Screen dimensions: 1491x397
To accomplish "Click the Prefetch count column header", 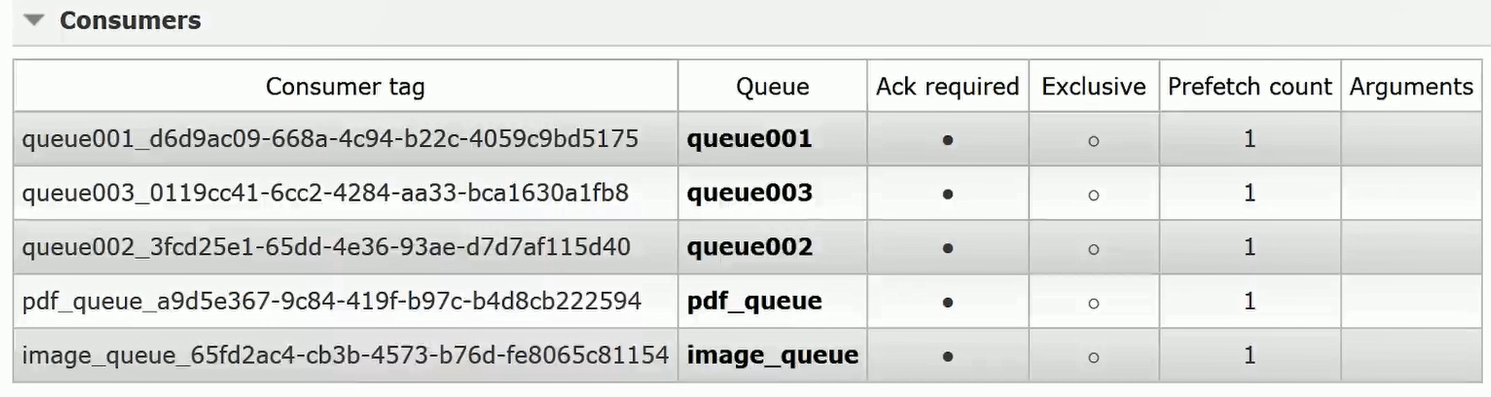I will click(x=1250, y=87).
